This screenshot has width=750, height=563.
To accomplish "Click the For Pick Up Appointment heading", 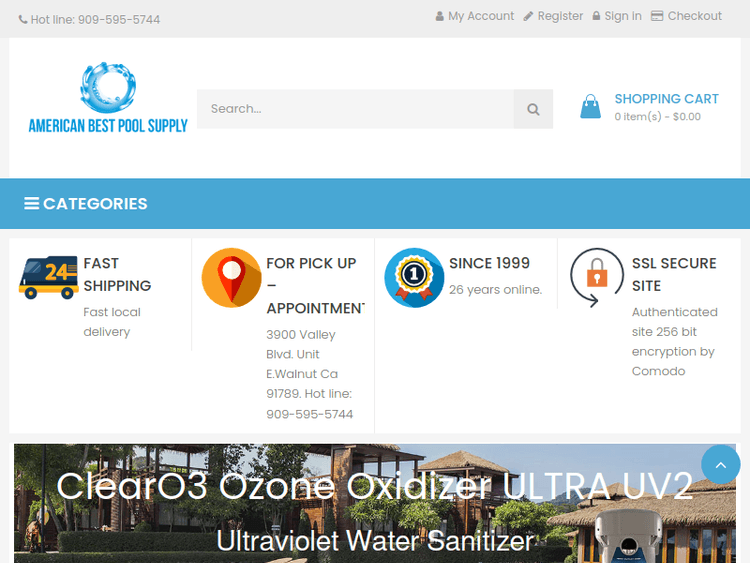I will (311, 285).
